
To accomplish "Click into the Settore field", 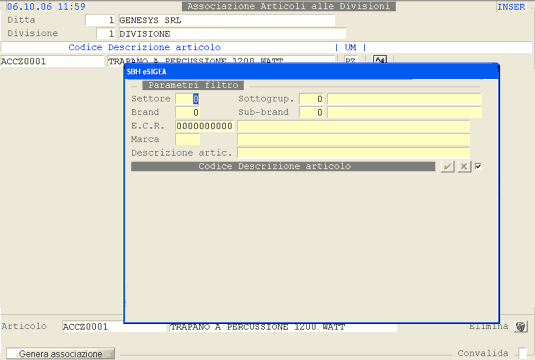I will point(187,99).
